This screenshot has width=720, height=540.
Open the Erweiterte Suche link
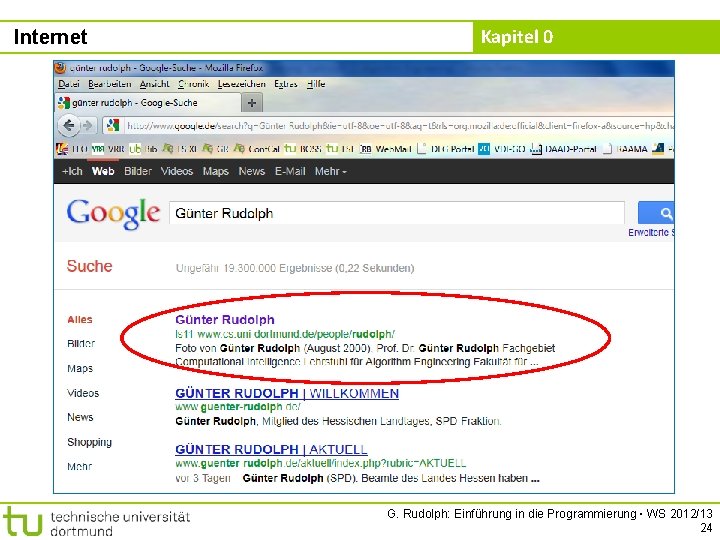click(x=651, y=233)
